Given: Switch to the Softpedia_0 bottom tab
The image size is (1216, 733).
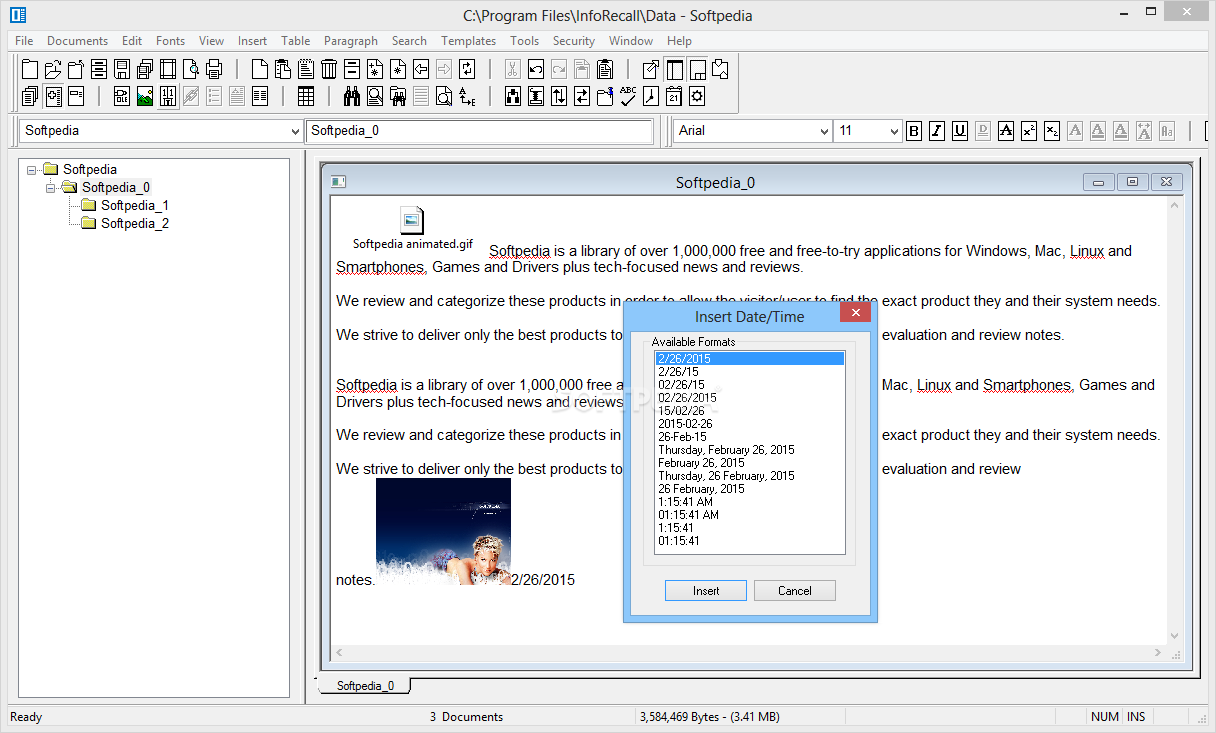Looking at the screenshot, I should [365, 686].
